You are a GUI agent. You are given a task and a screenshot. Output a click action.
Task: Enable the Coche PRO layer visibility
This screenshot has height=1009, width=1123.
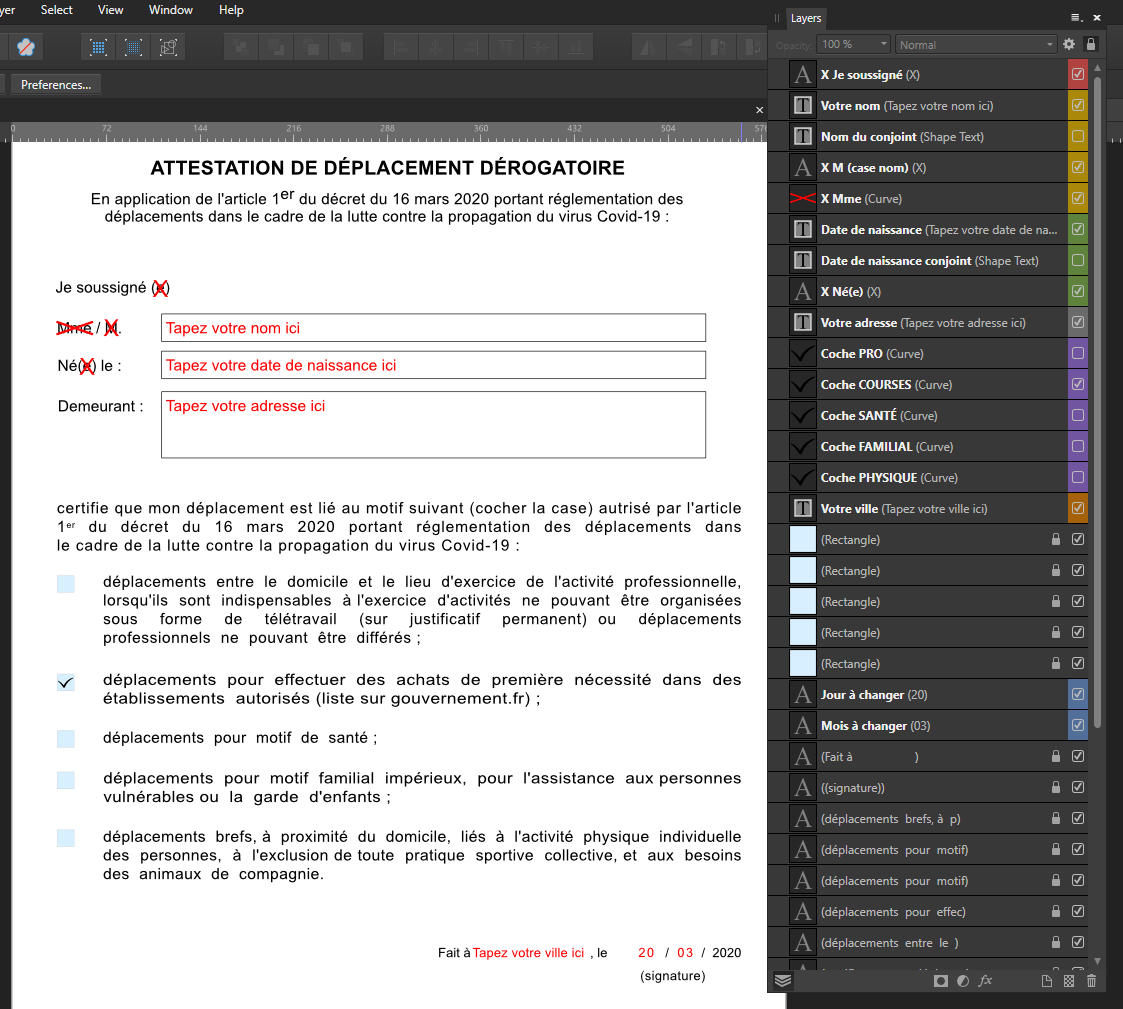point(1078,353)
